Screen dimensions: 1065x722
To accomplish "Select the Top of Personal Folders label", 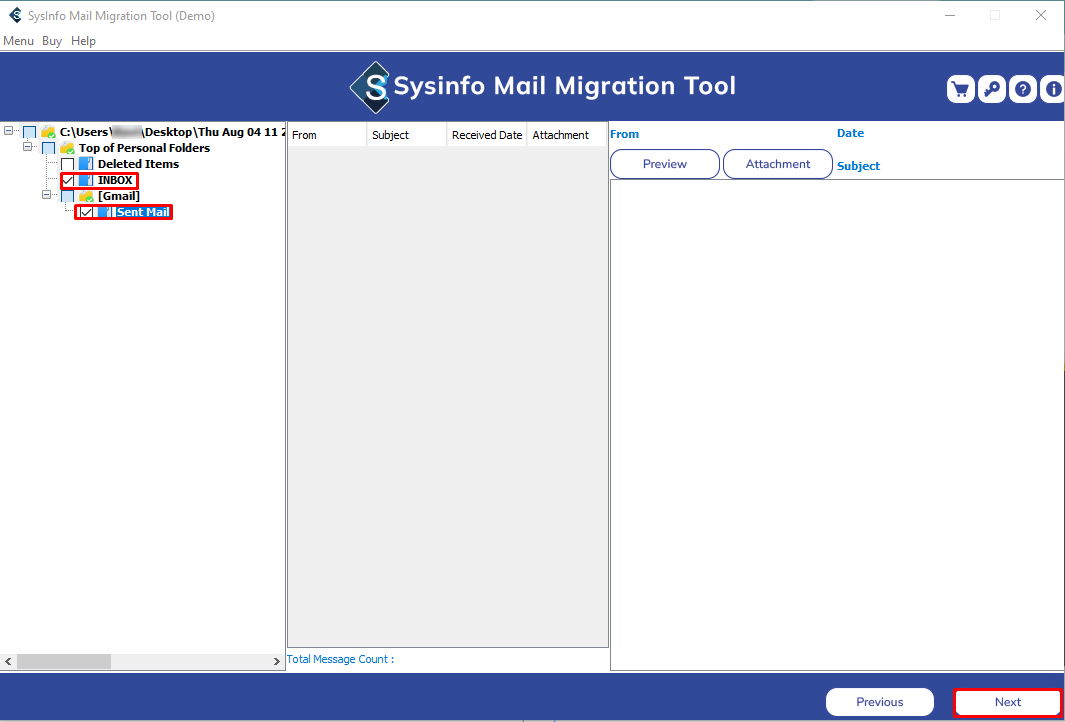I will pyautogui.click(x=145, y=147).
